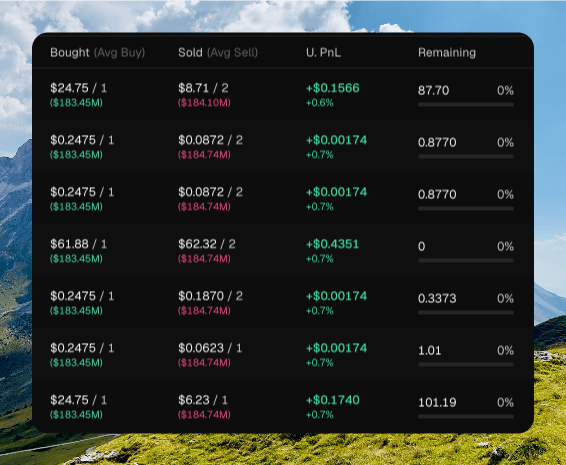Click the progress bar under 101.19
The image size is (566, 465).
point(466,417)
